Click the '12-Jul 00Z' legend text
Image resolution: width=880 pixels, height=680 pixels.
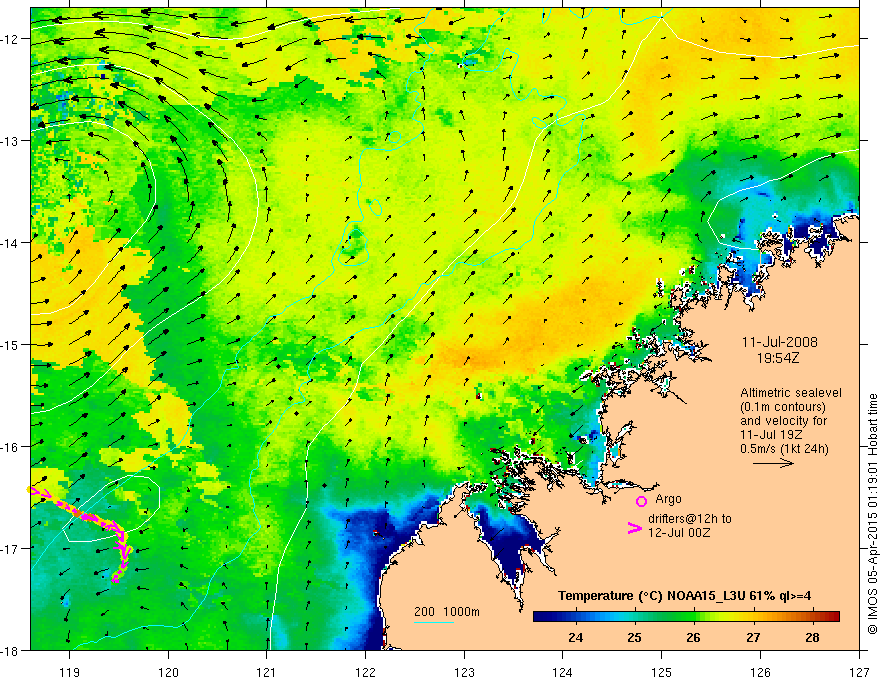[679, 532]
